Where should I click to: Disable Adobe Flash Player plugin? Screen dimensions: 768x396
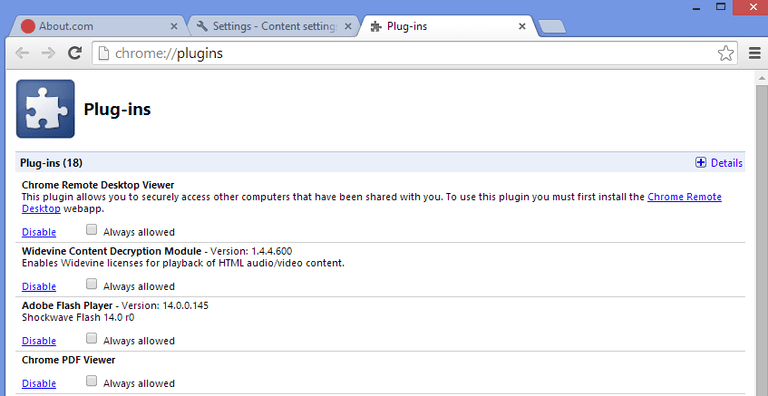pos(39,341)
